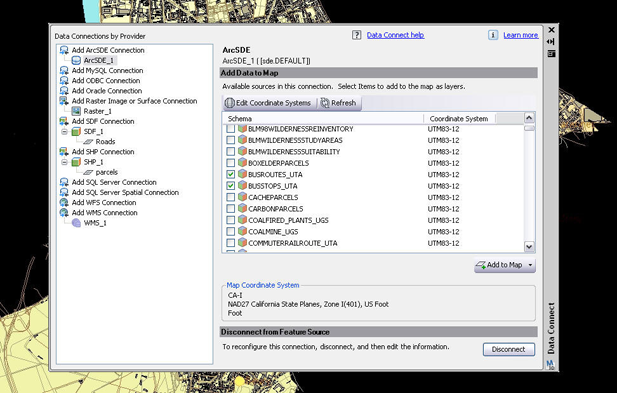
Task: Uncheck the BUSROUTES_UTA checkbox
Action: (x=231, y=174)
